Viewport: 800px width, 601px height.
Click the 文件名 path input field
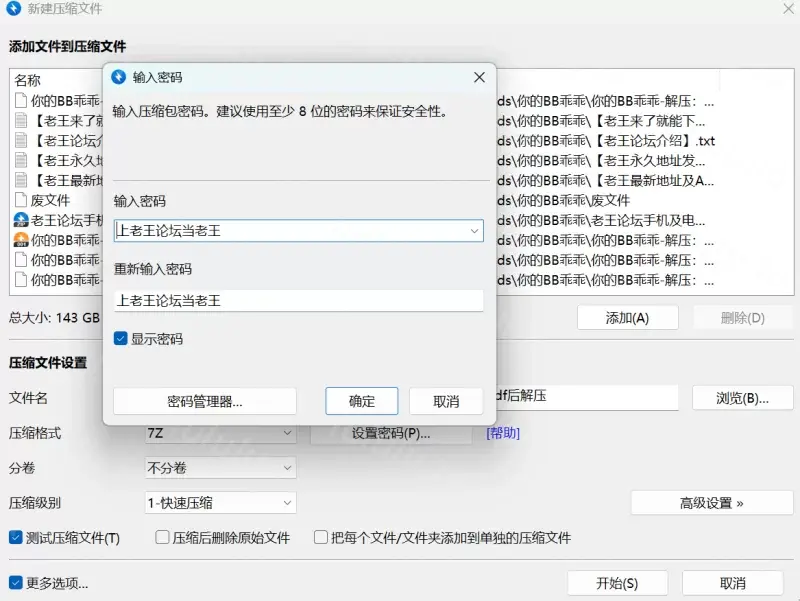click(587, 396)
